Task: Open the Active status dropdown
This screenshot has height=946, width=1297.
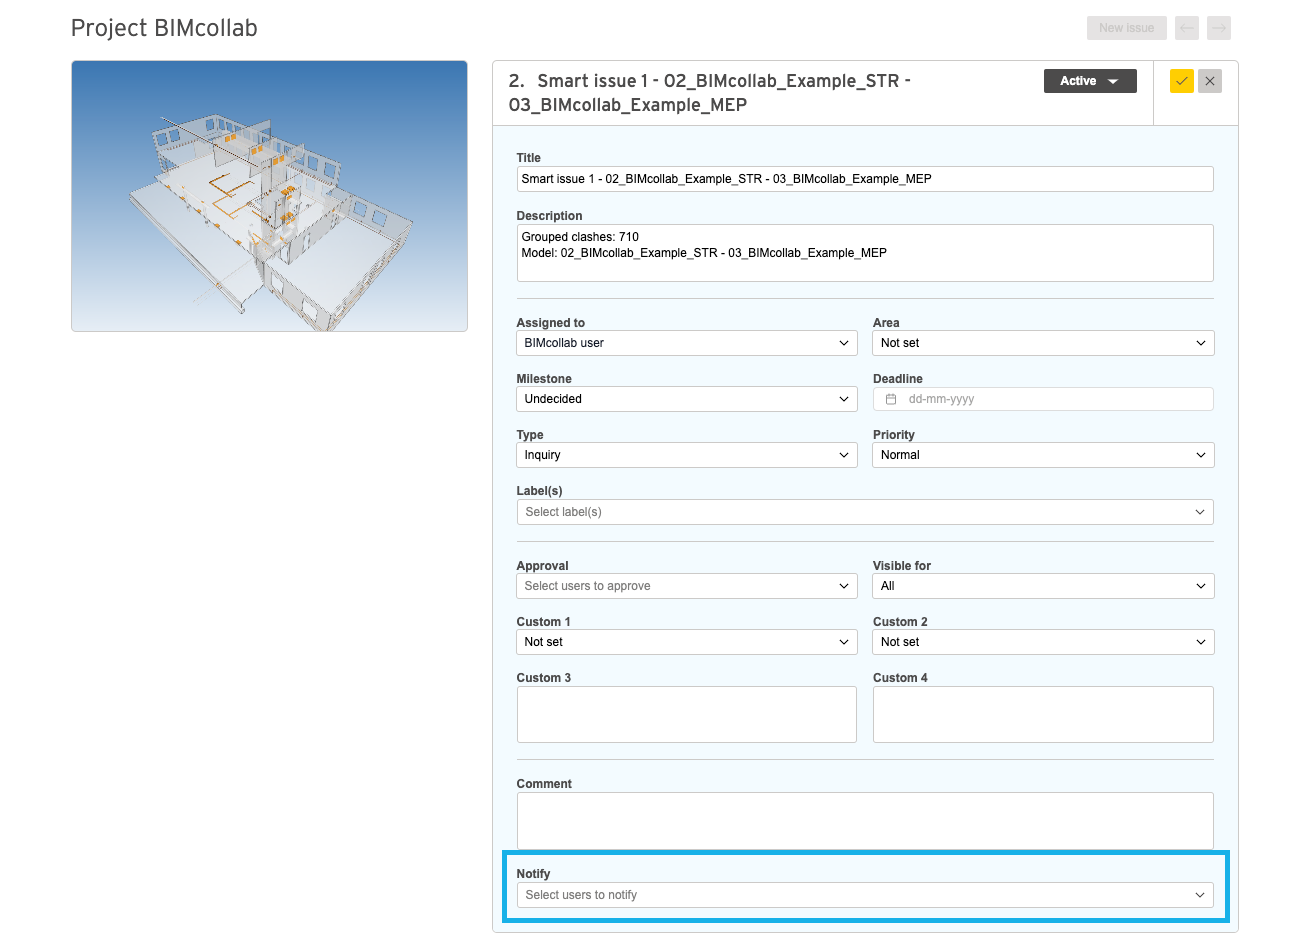Action: tap(1090, 81)
